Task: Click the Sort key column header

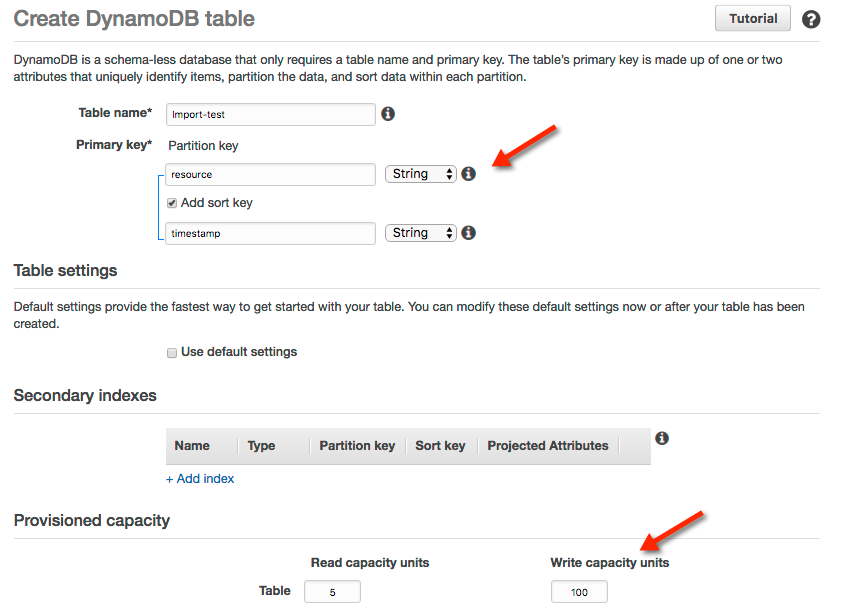Action: tap(440, 445)
